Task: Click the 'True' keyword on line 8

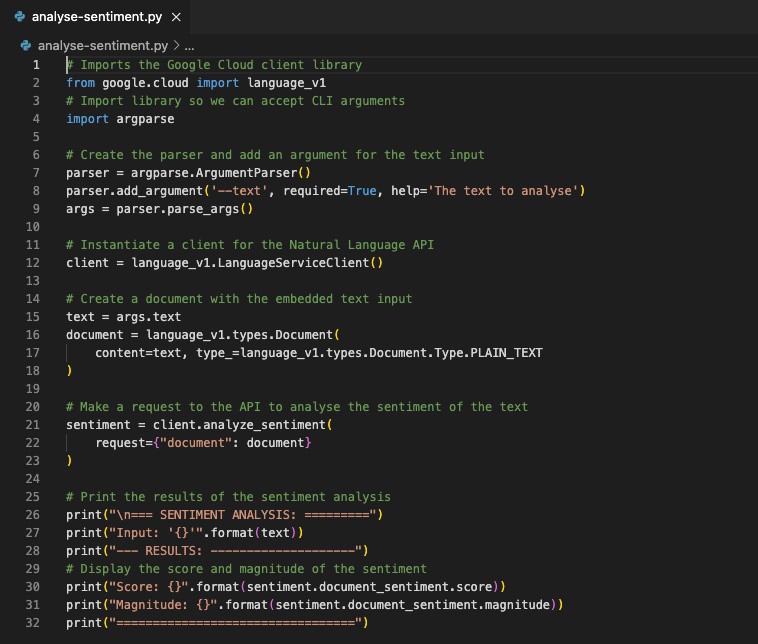Action: point(362,191)
